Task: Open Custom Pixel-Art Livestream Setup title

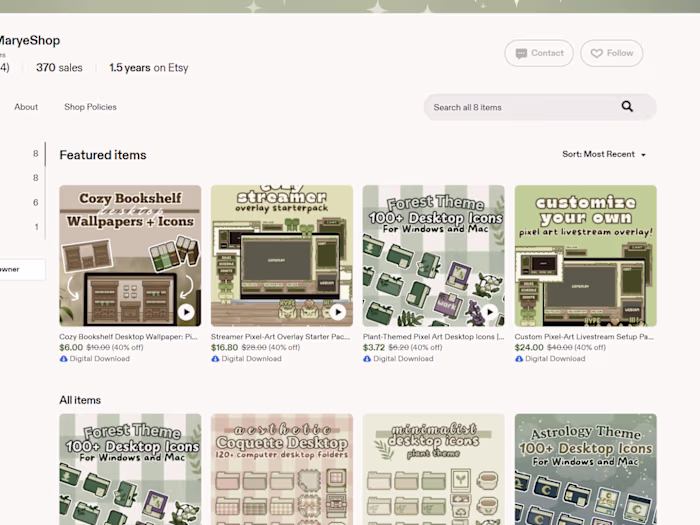Action: click(x=584, y=337)
